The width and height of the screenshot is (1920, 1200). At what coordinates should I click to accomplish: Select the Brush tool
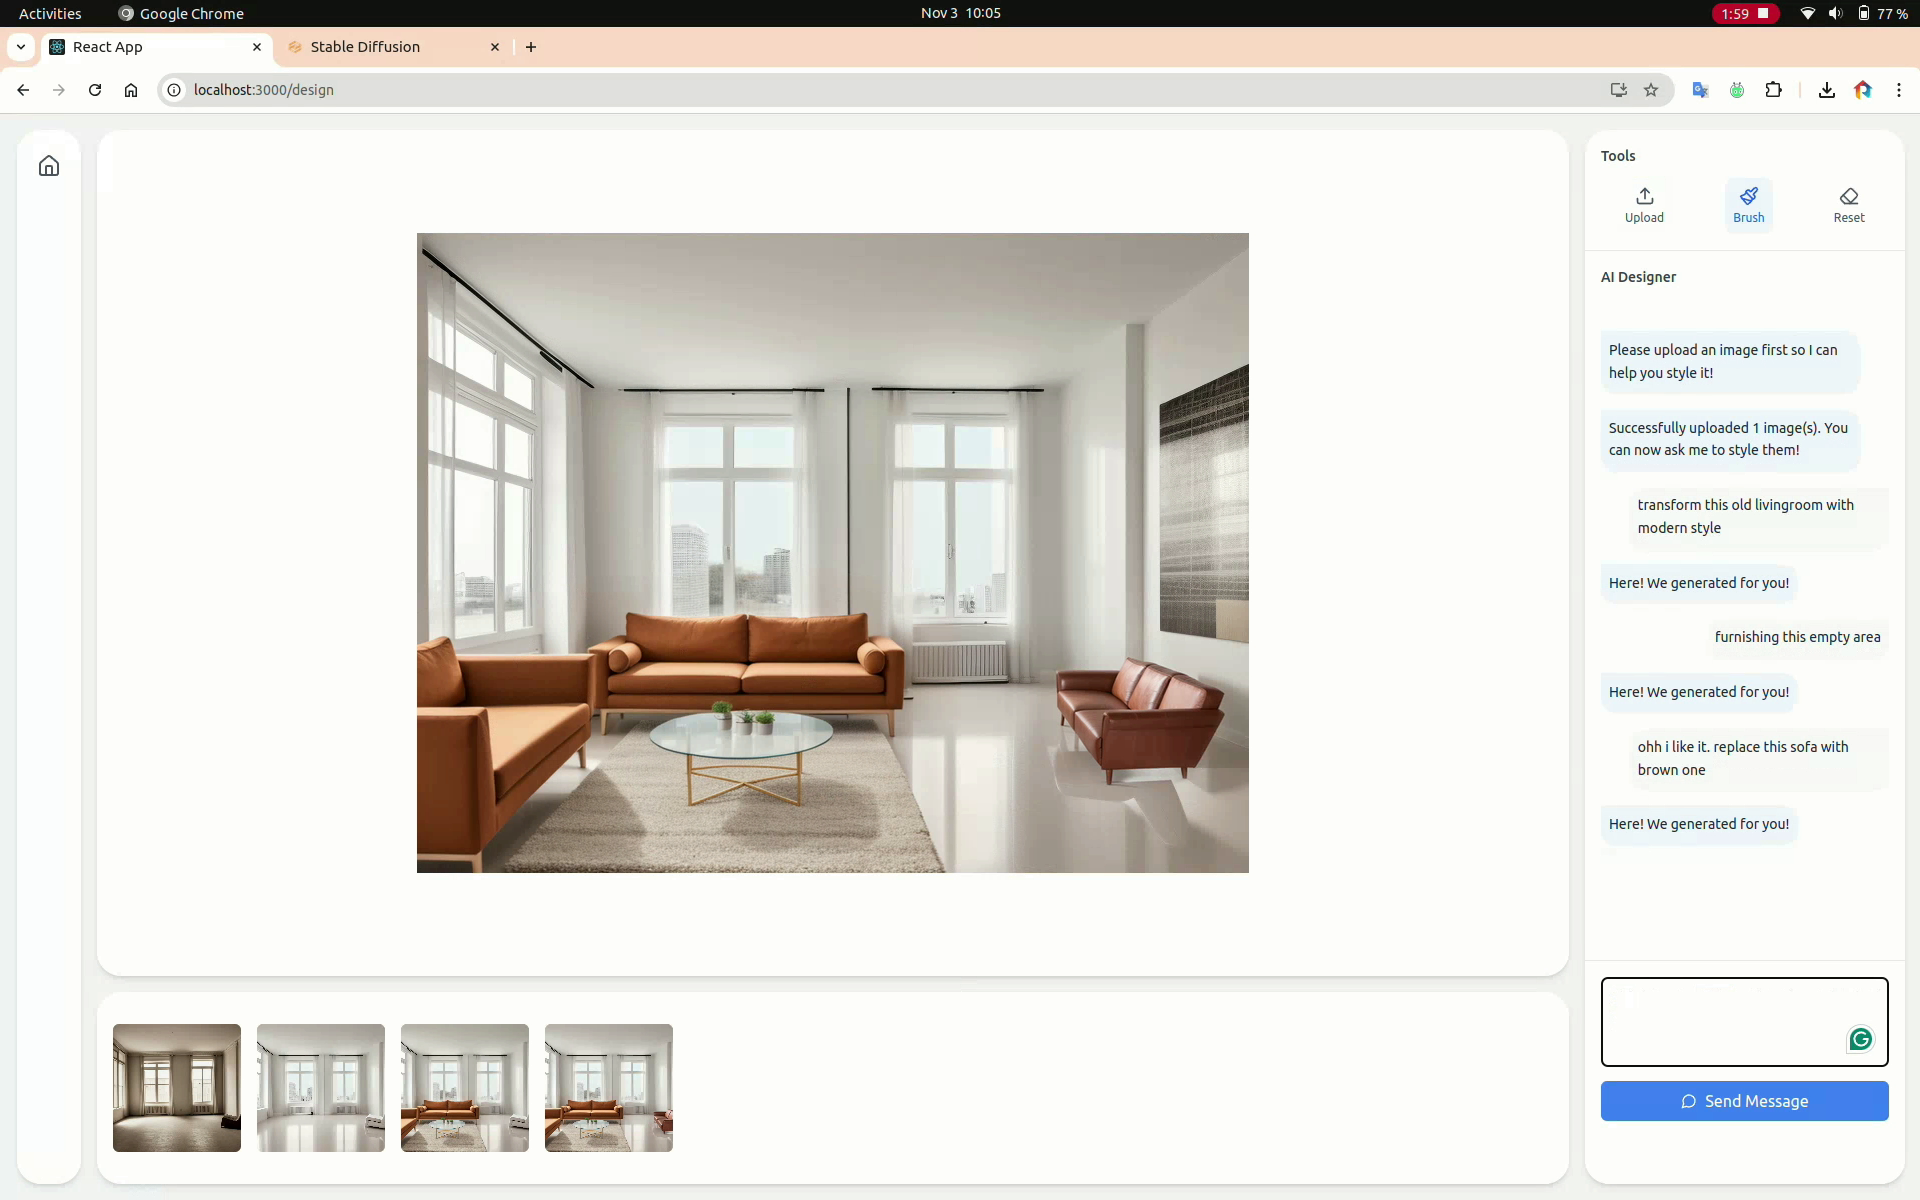pos(1748,204)
